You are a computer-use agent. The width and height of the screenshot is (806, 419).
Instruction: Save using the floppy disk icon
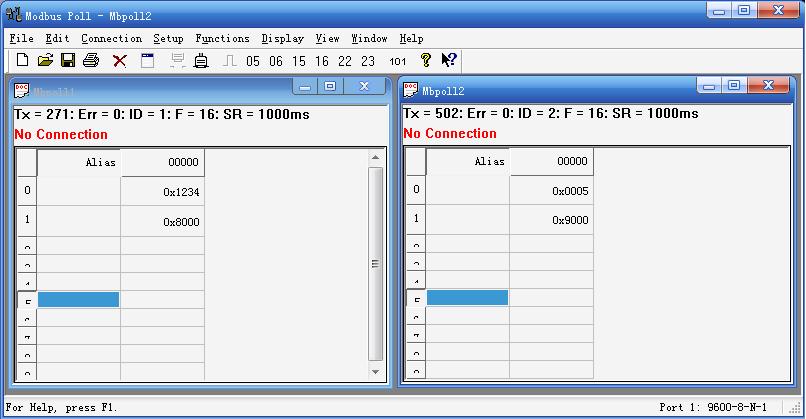(68, 61)
